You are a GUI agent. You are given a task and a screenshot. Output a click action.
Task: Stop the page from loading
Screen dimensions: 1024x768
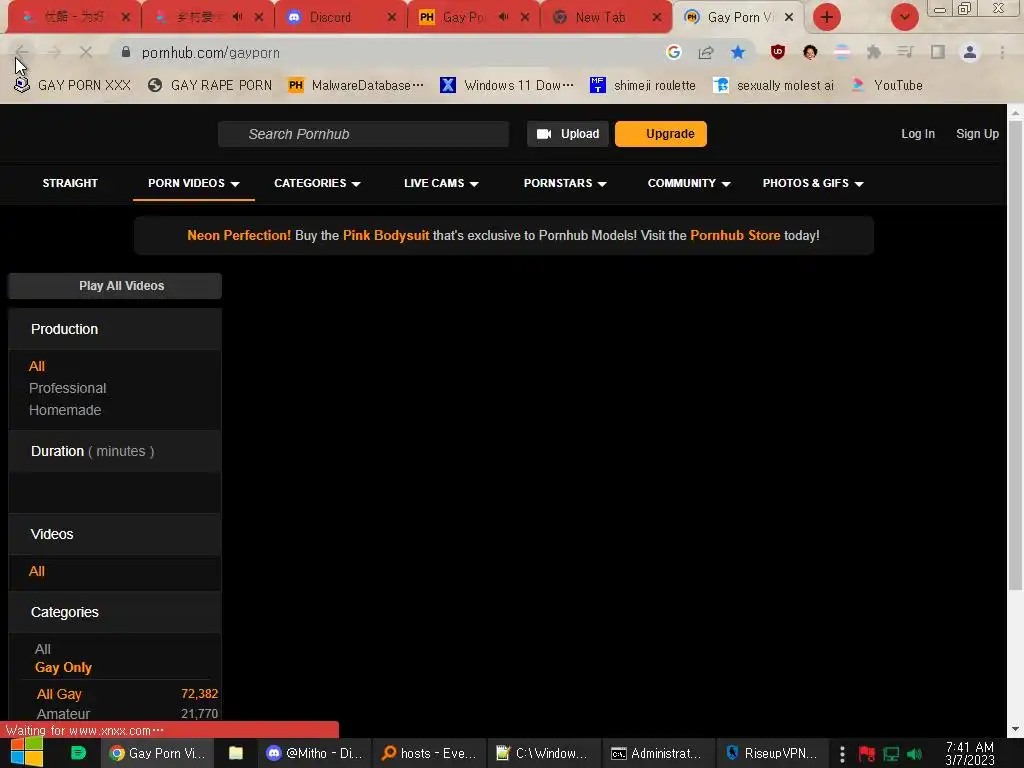(x=86, y=52)
